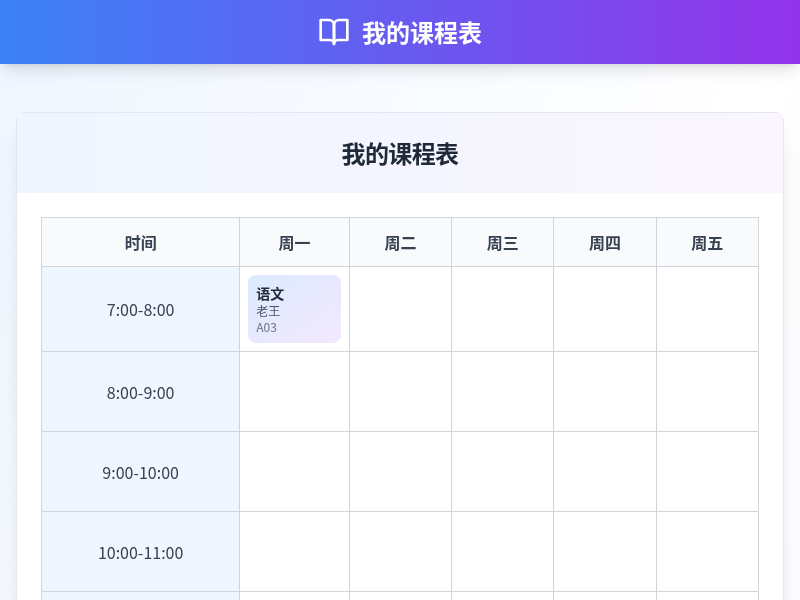The image size is (800, 600).
Task: Click the 时间 column header
Action: click(x=140, y=242)
